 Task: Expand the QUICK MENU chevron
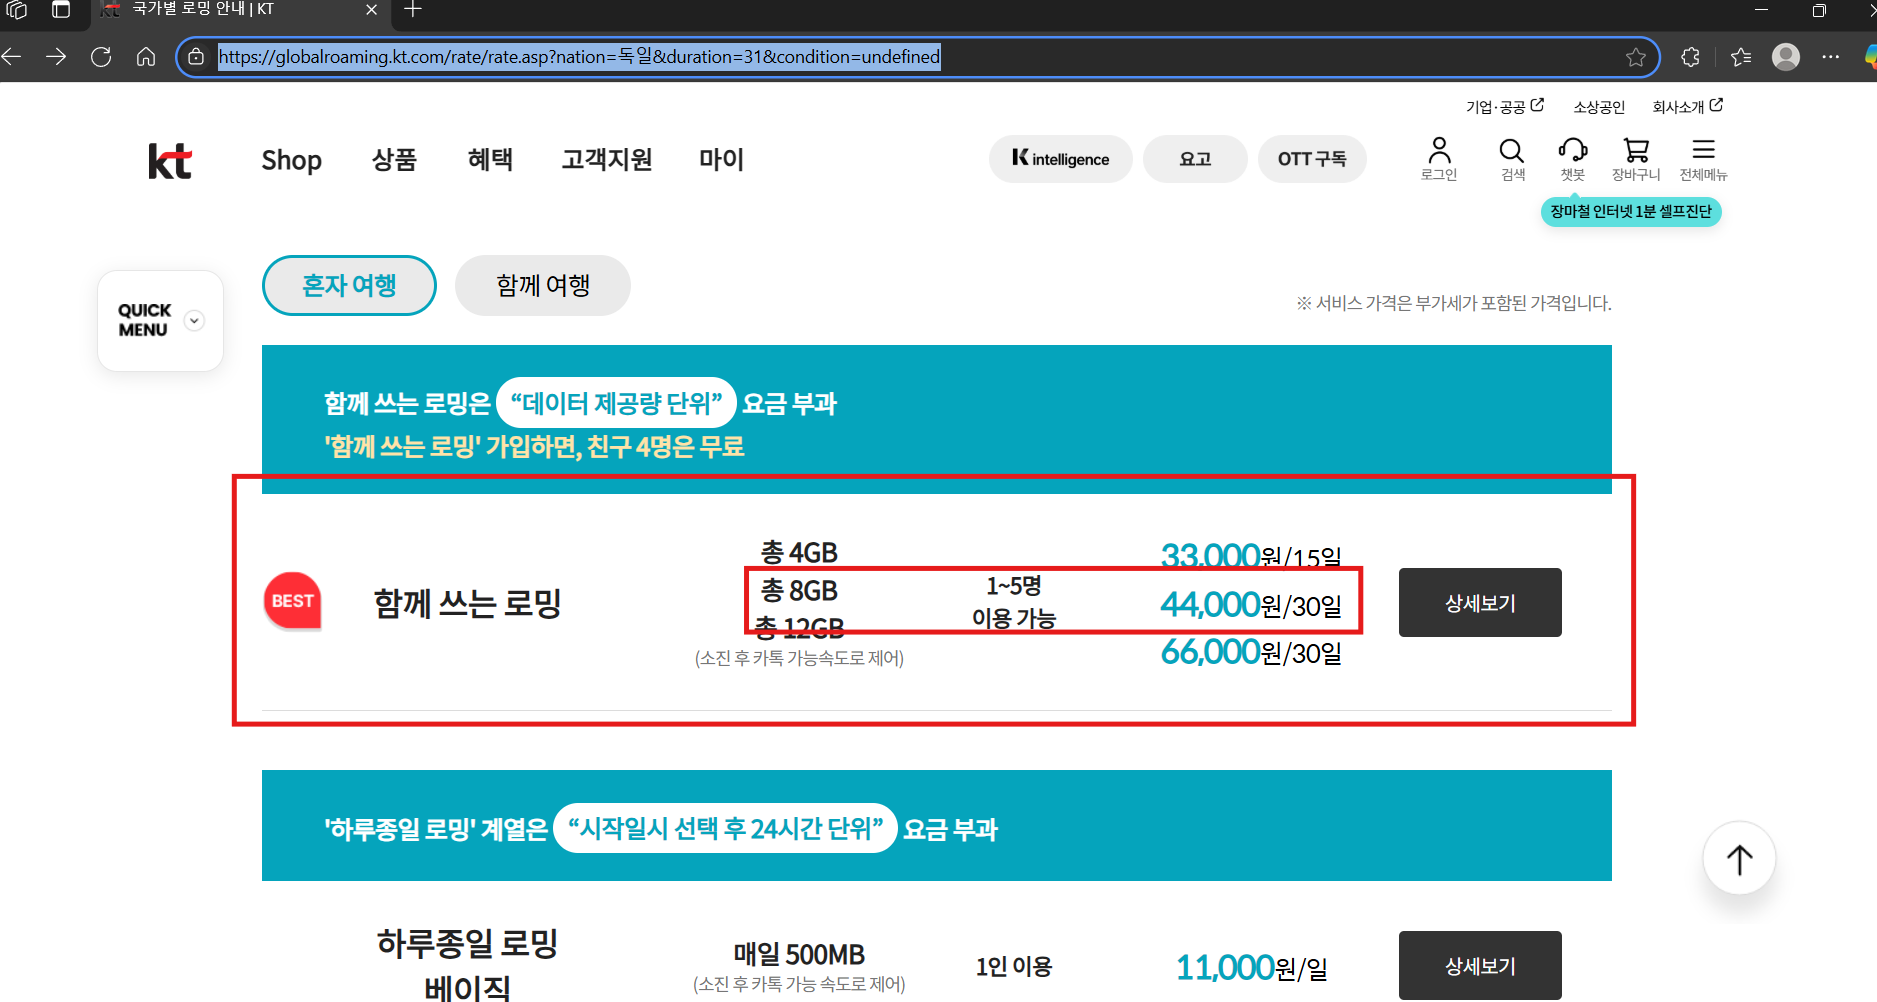pyautogui.click(x=195, y=321)
